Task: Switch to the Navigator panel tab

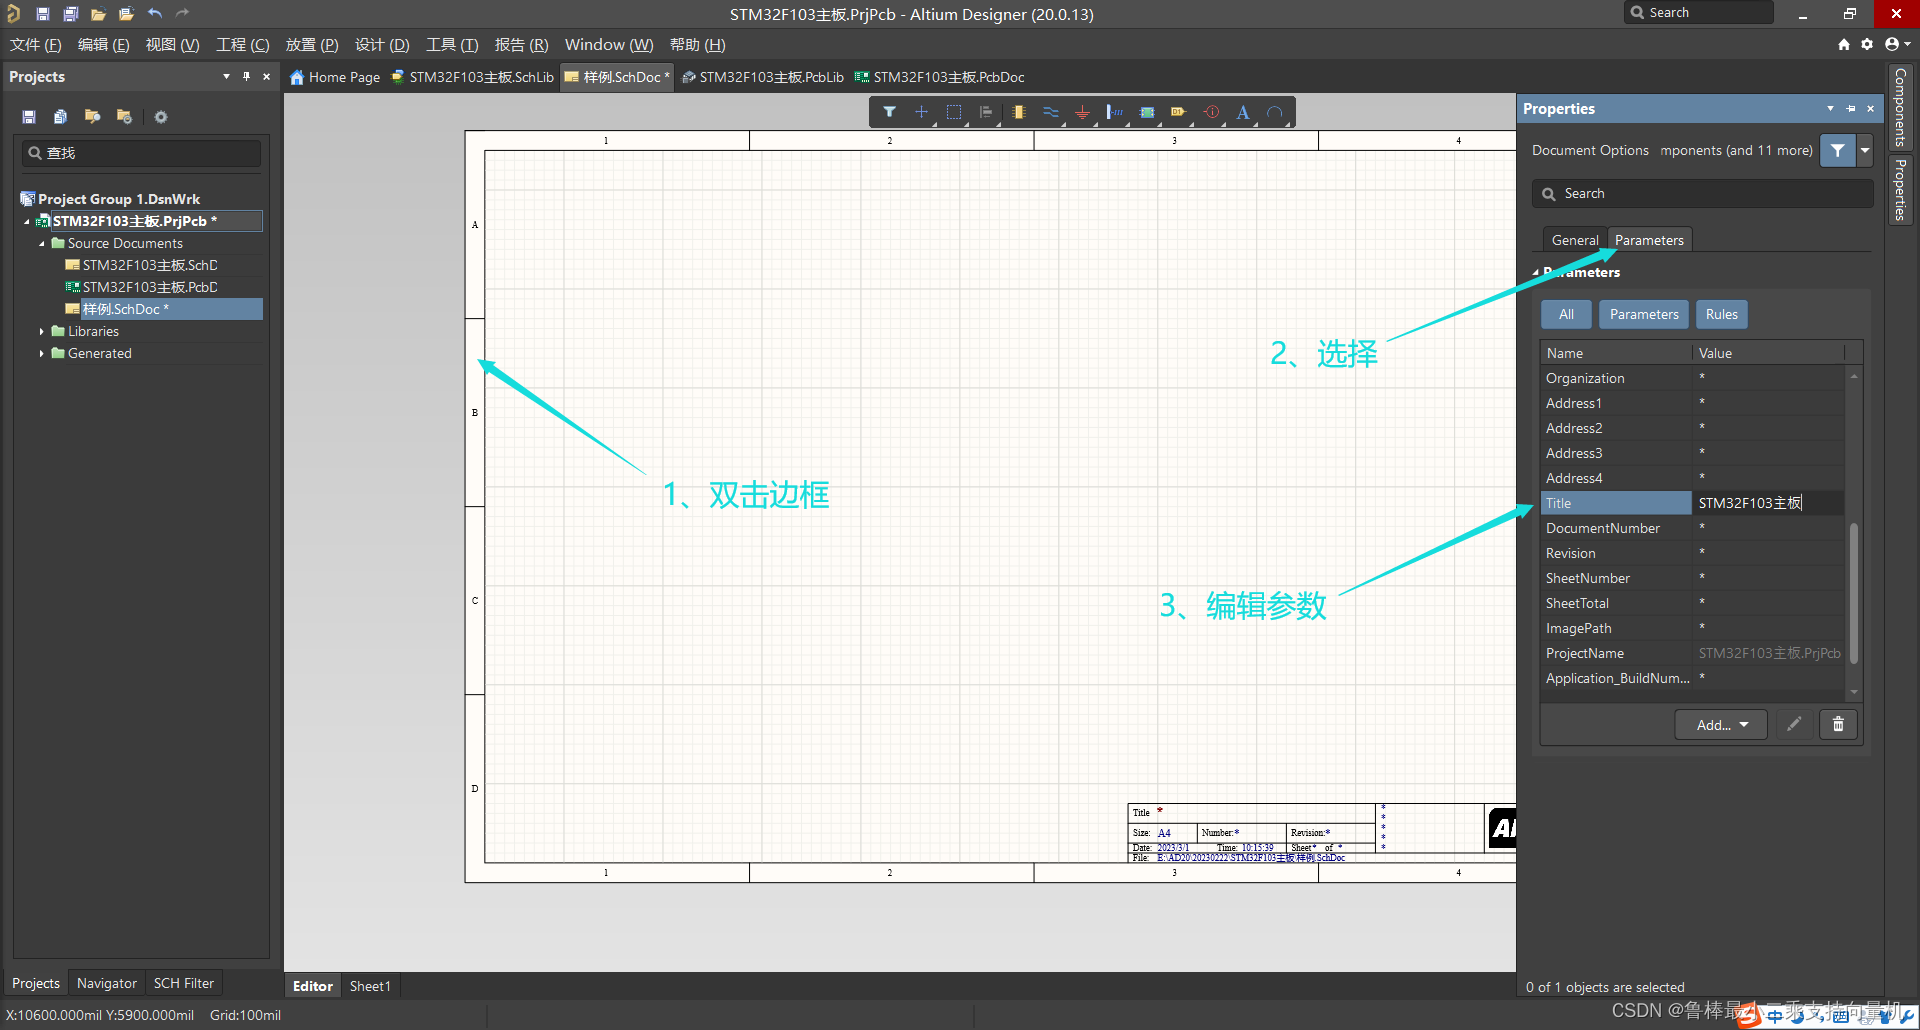Action: click(x=107, y=983)
